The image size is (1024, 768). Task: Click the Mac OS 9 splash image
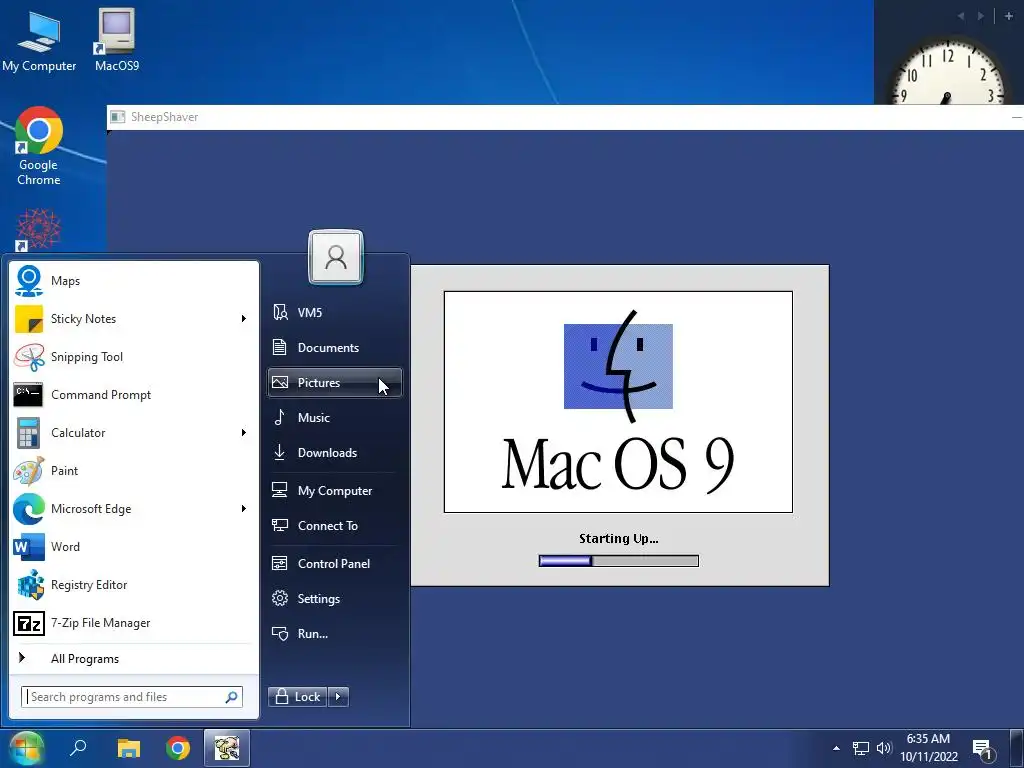pos(618,402)
